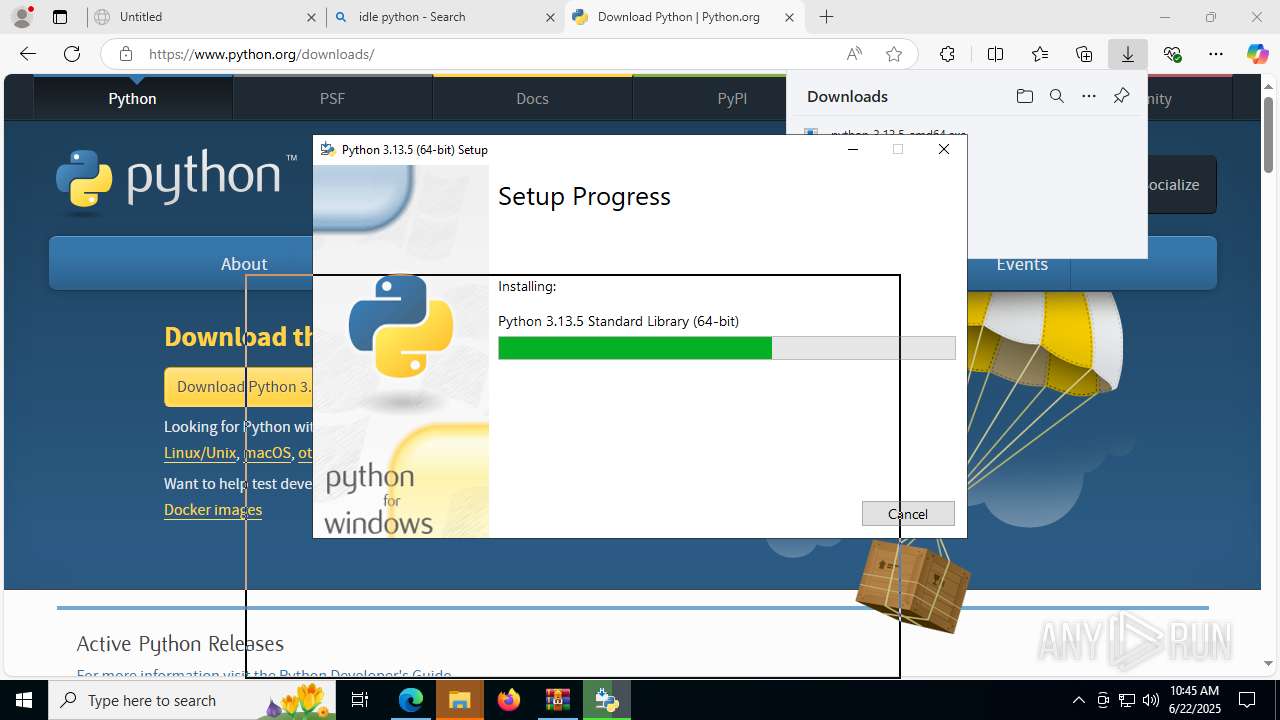Image resolution: width=1280 pixels, height=720 pixels.
Task: Open the Events menu on python.org
Action: point(1022,264)
